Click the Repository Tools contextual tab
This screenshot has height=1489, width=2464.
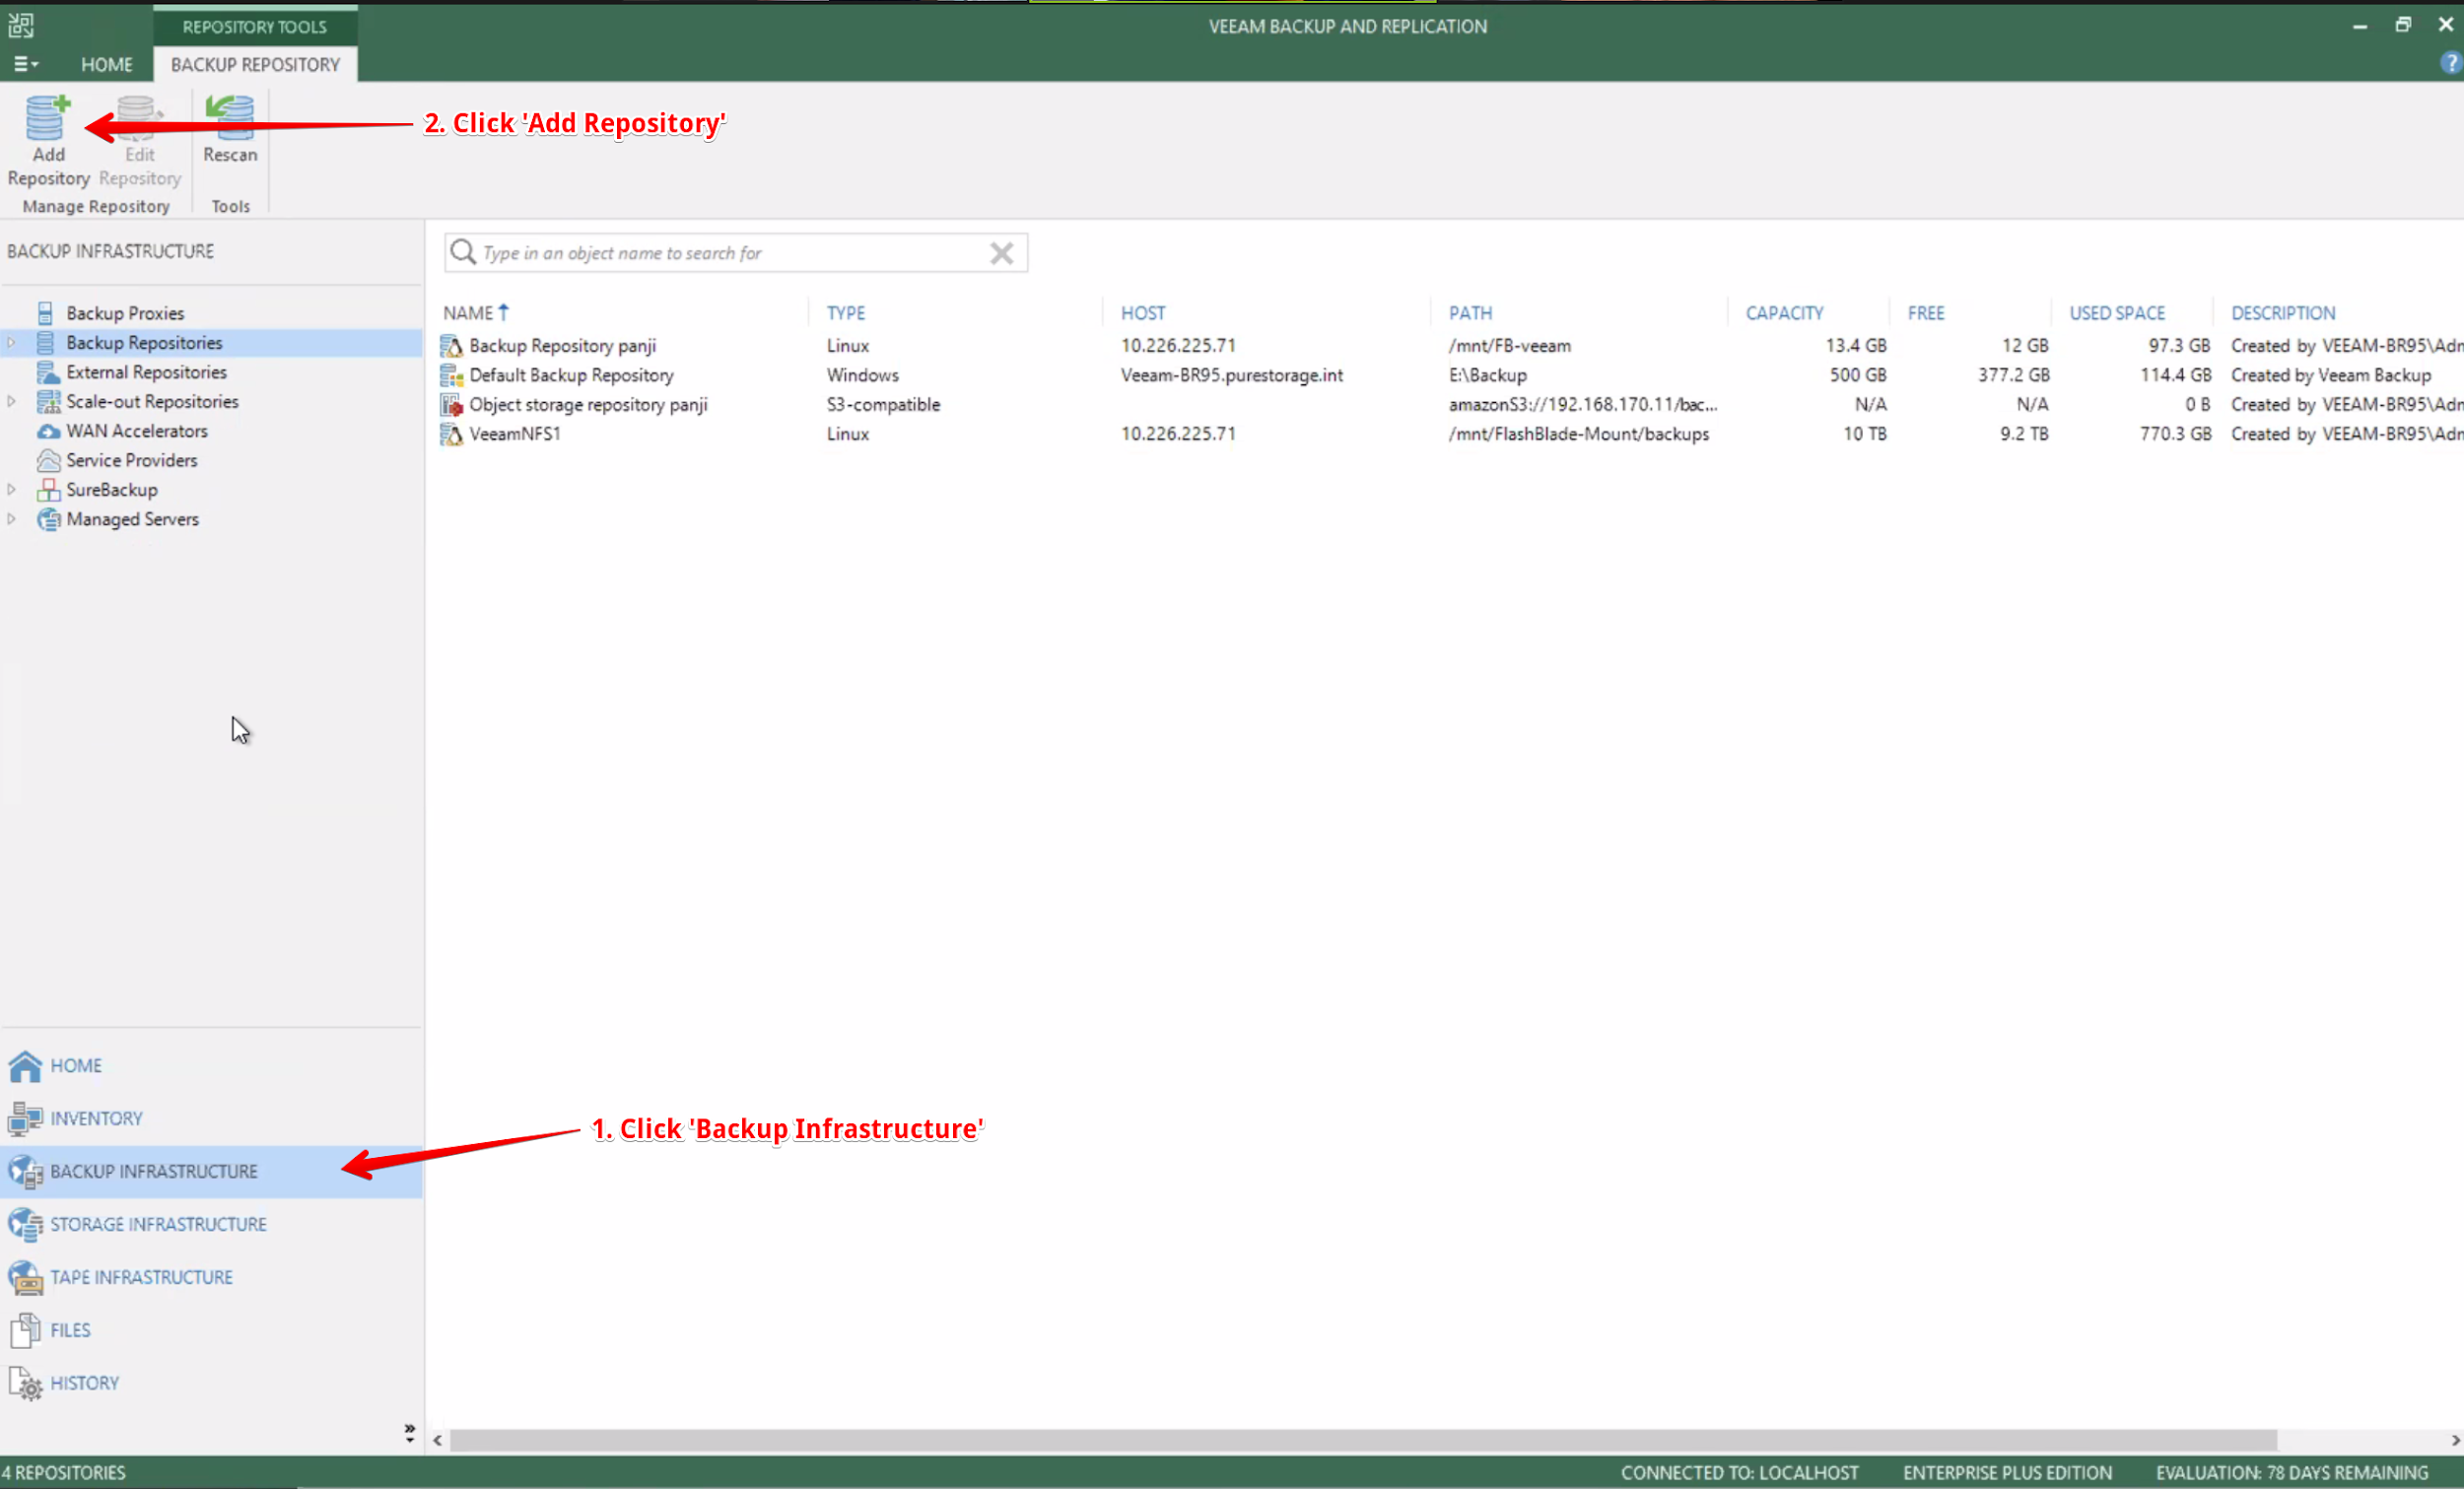[x=255, y=26]
